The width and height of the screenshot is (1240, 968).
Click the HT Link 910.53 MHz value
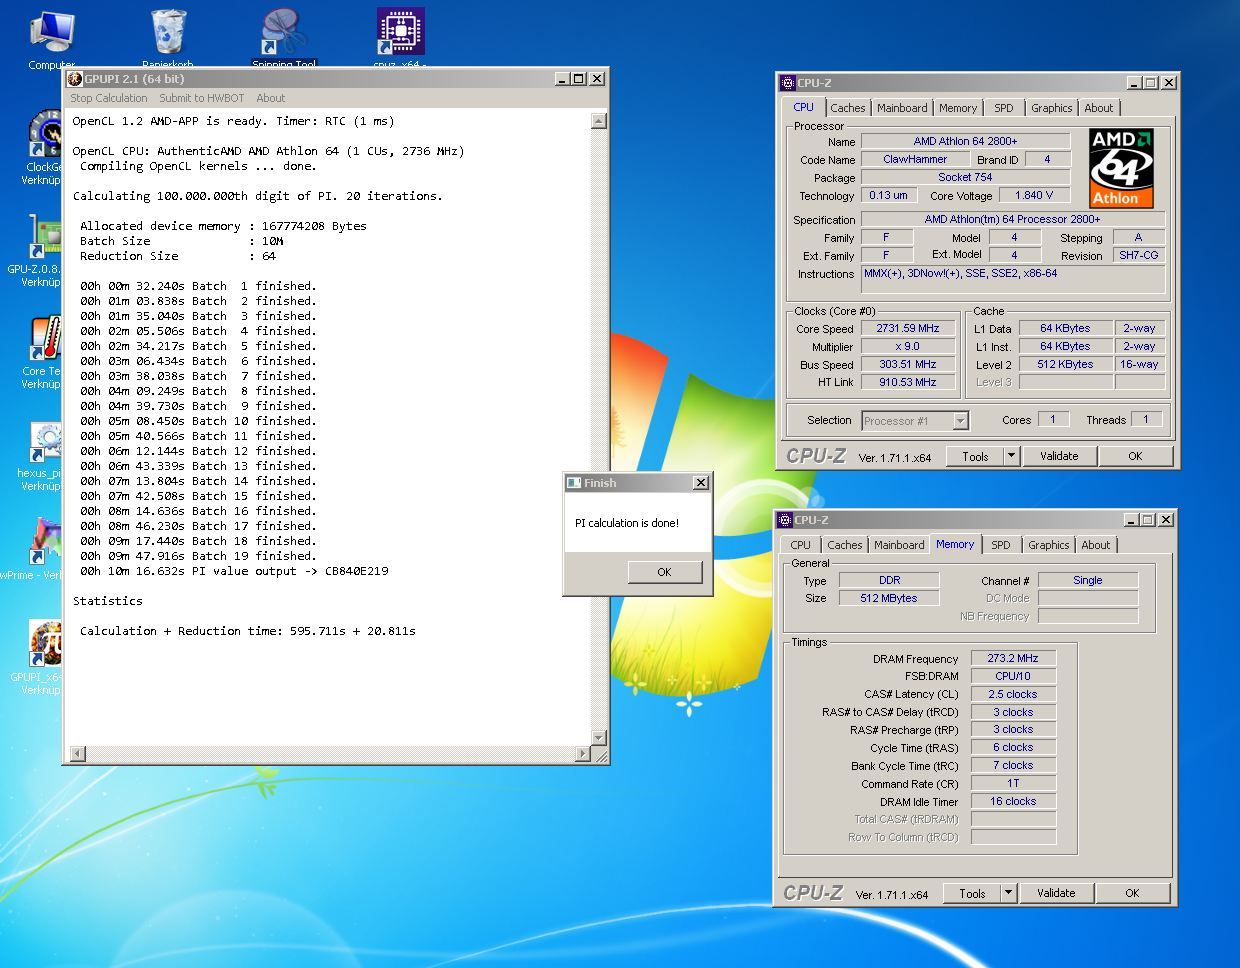(908, 382)
